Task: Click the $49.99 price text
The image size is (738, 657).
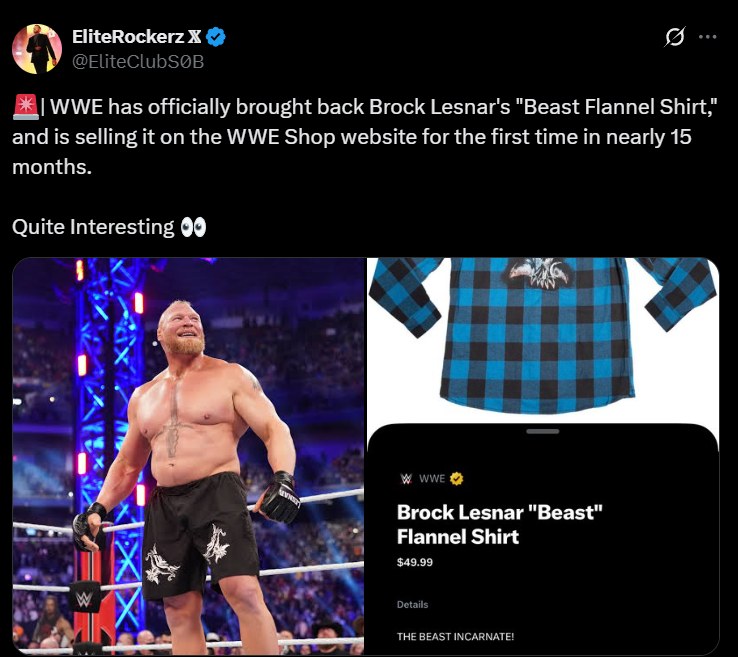Action: (x=415, y=562)
